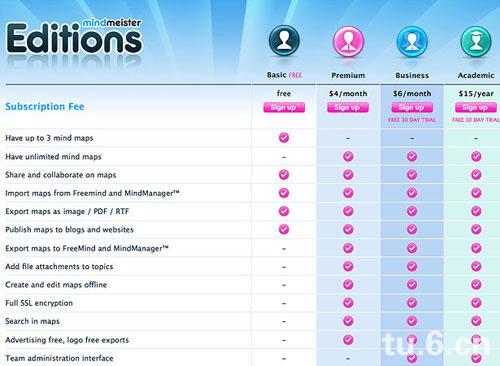Sign up for the $6/month Business plan
This screenshot has height=366, width=500.
pos(412,107)
